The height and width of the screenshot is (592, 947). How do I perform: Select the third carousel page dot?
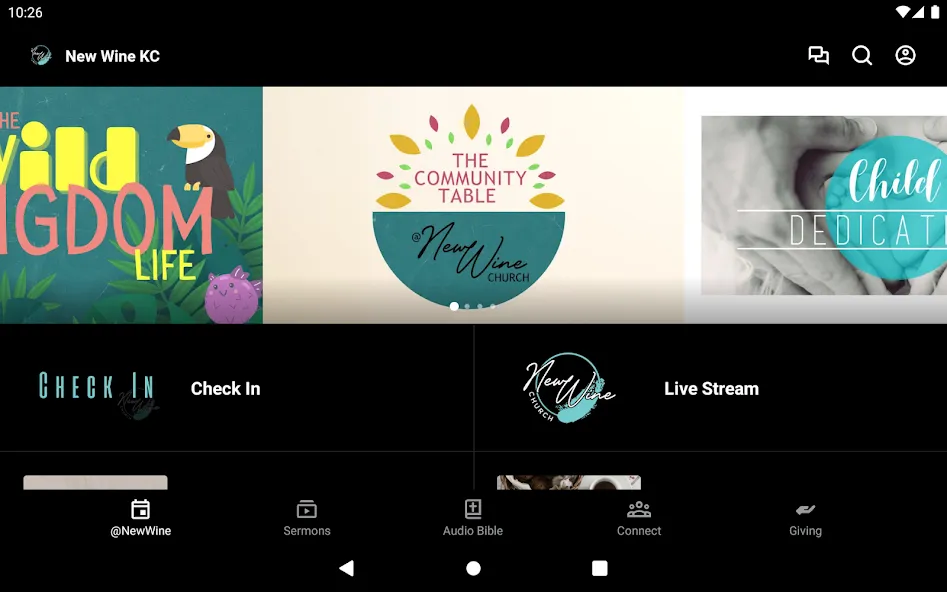pyautogui.click(x=480, y=306)
